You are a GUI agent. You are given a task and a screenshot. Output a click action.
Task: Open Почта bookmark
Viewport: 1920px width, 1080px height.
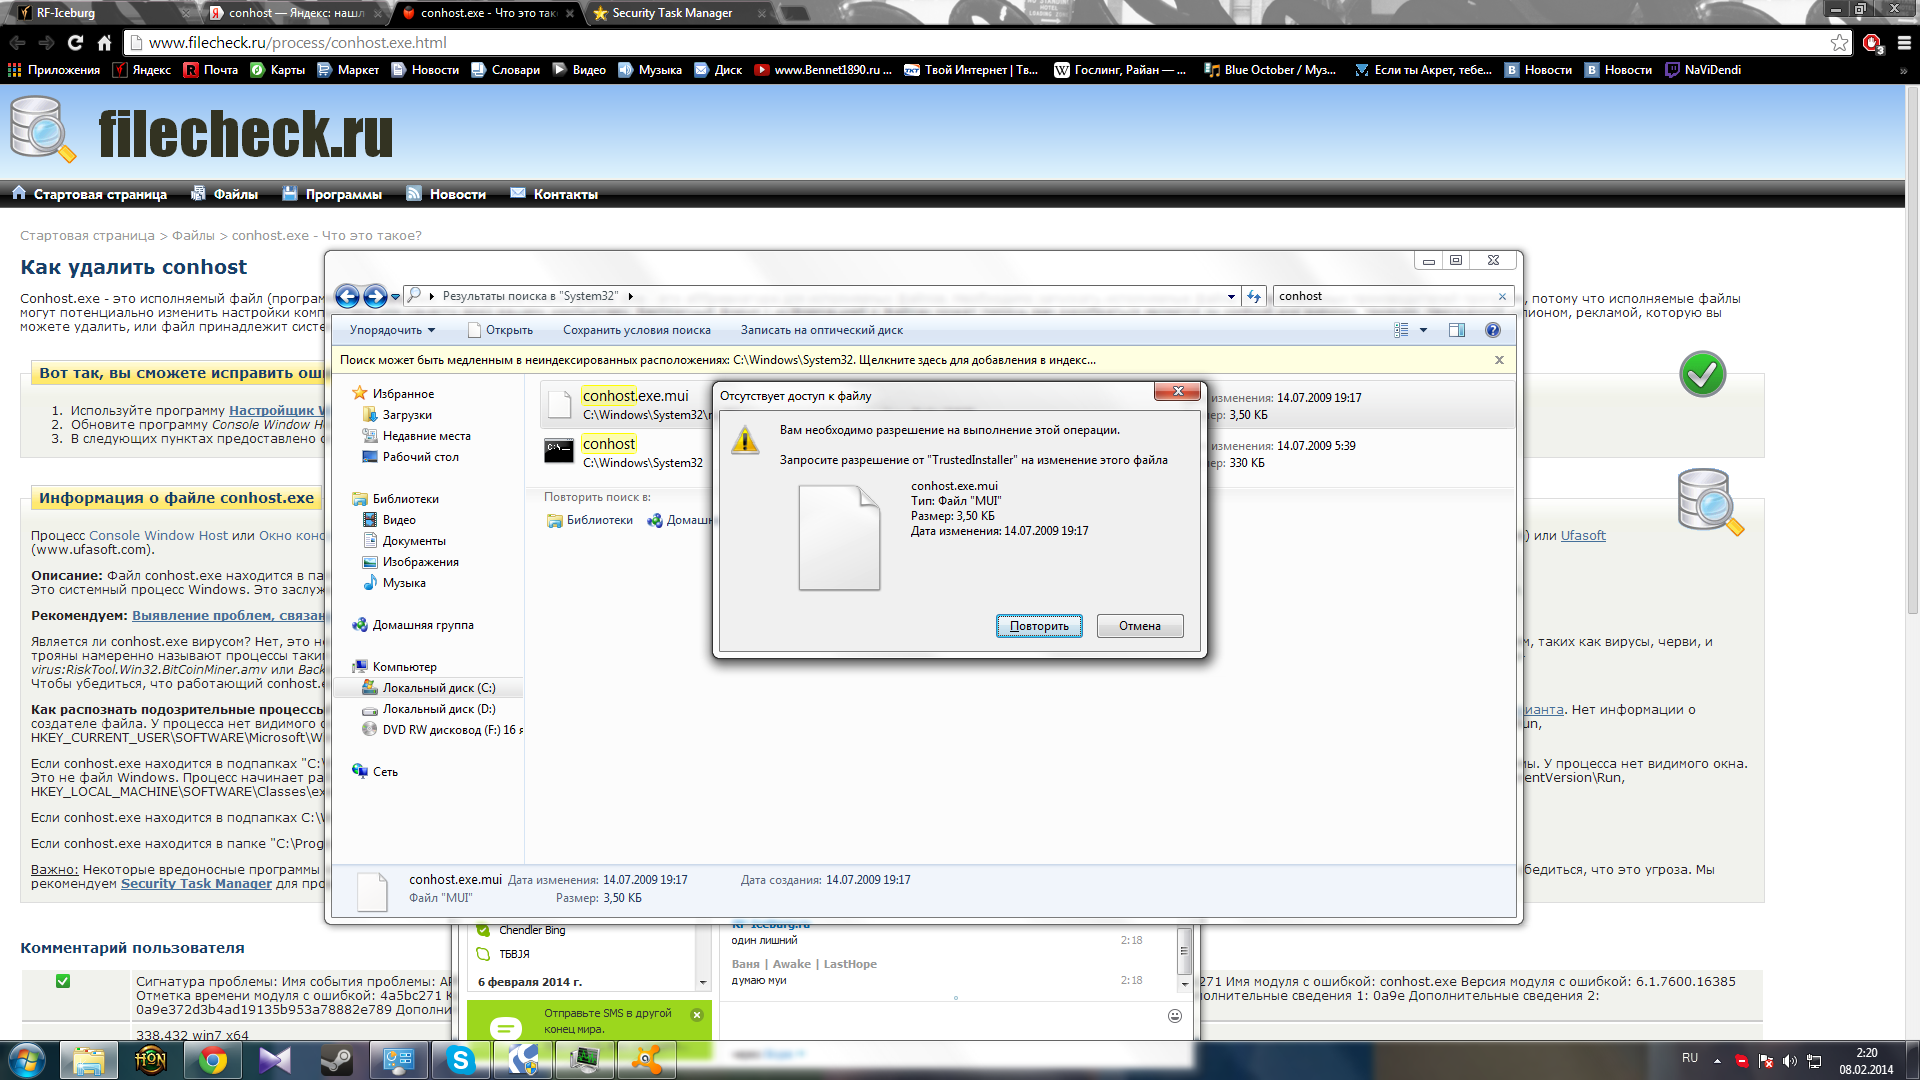point(211,70)
